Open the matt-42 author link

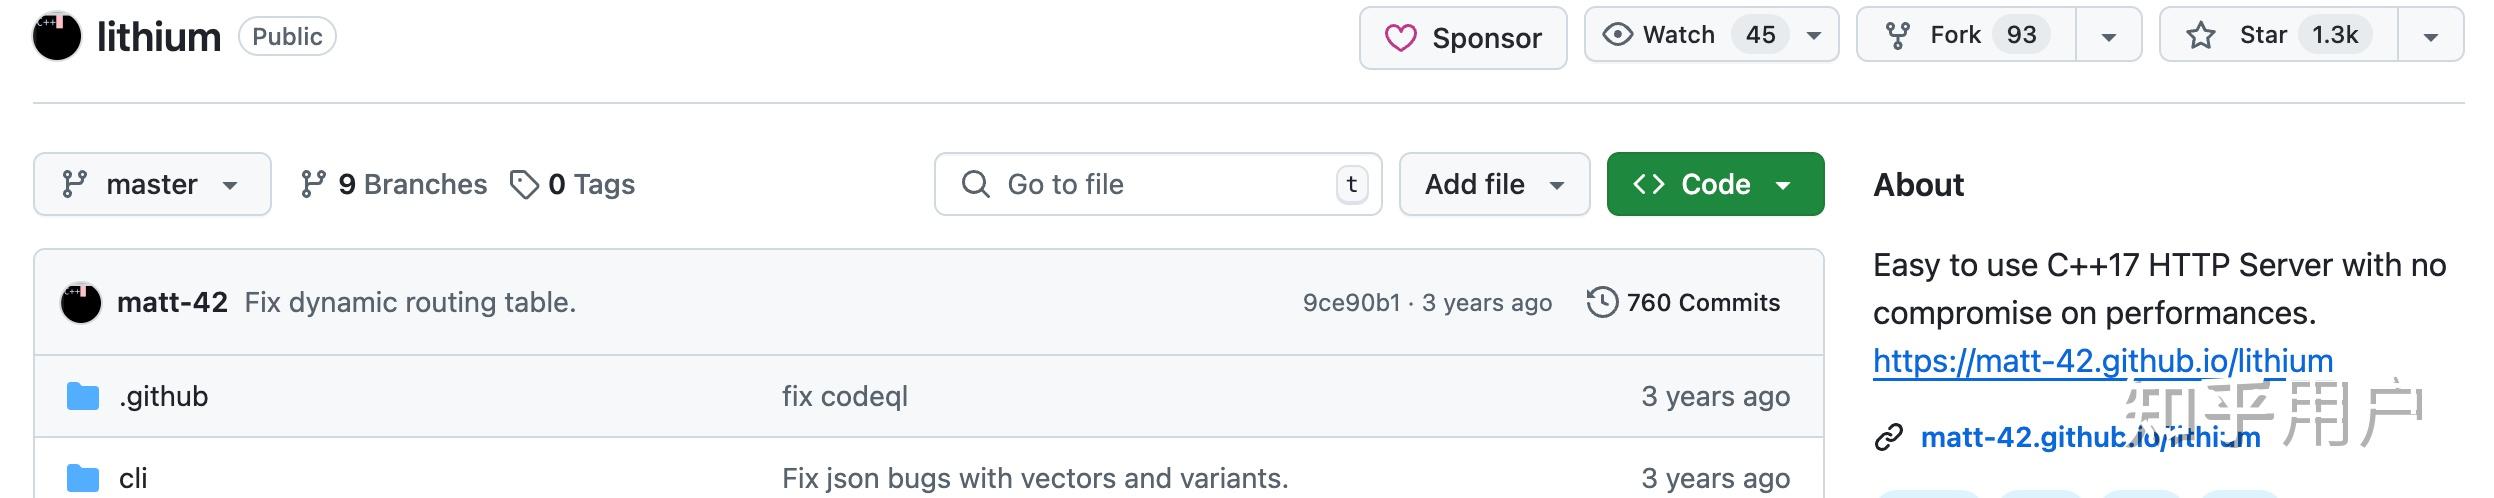tap(172, 302)
